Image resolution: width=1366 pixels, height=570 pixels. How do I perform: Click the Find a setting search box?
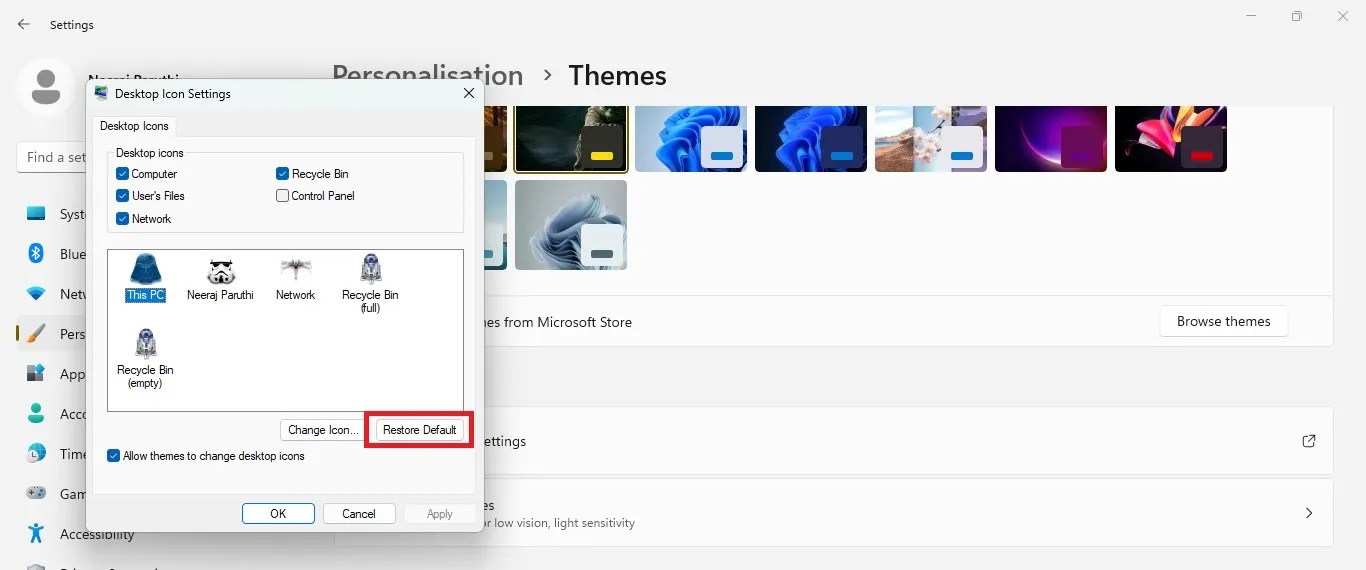[x=52, y=157]
